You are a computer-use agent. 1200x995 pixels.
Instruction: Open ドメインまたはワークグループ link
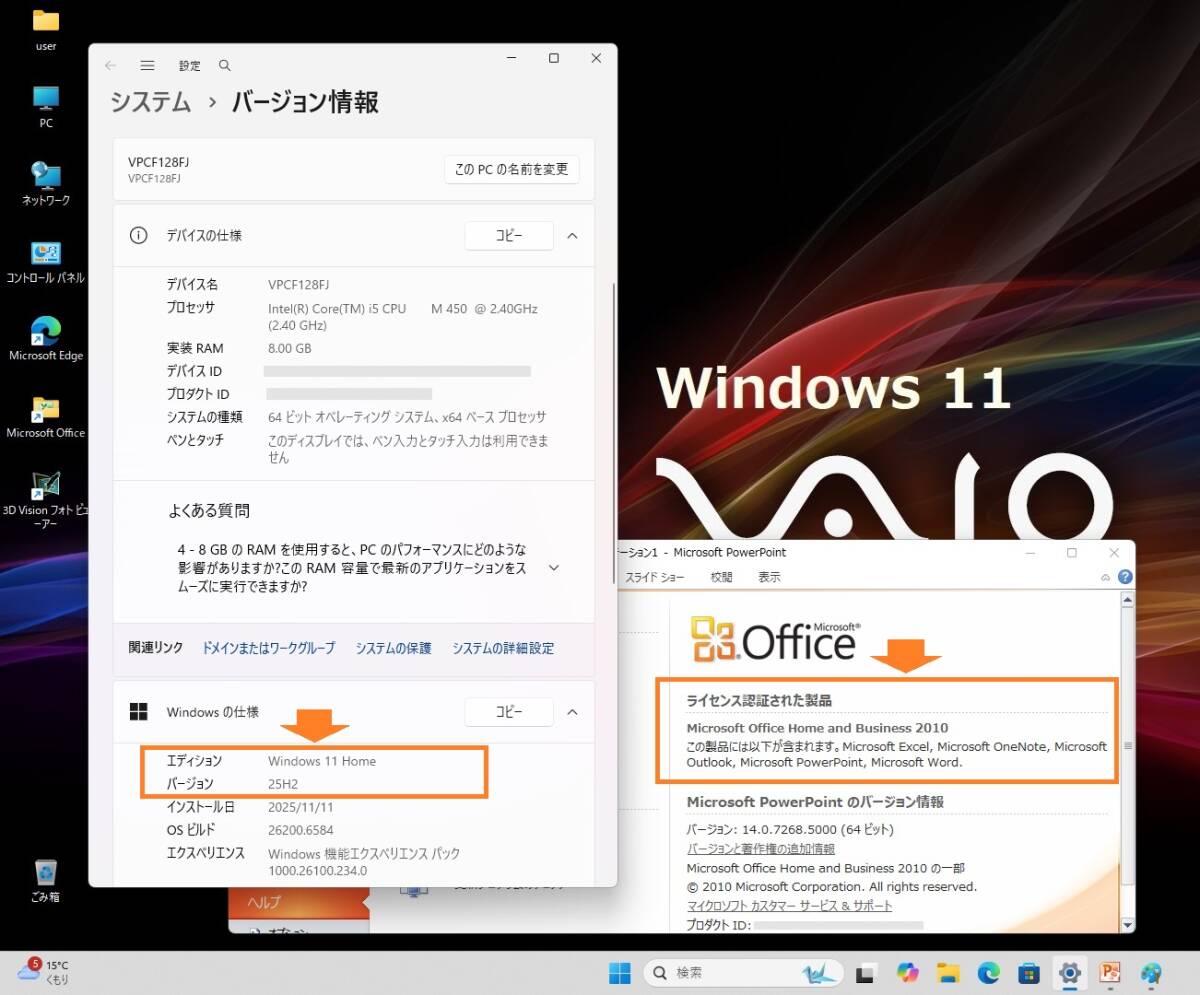click(x=269, y=648)
